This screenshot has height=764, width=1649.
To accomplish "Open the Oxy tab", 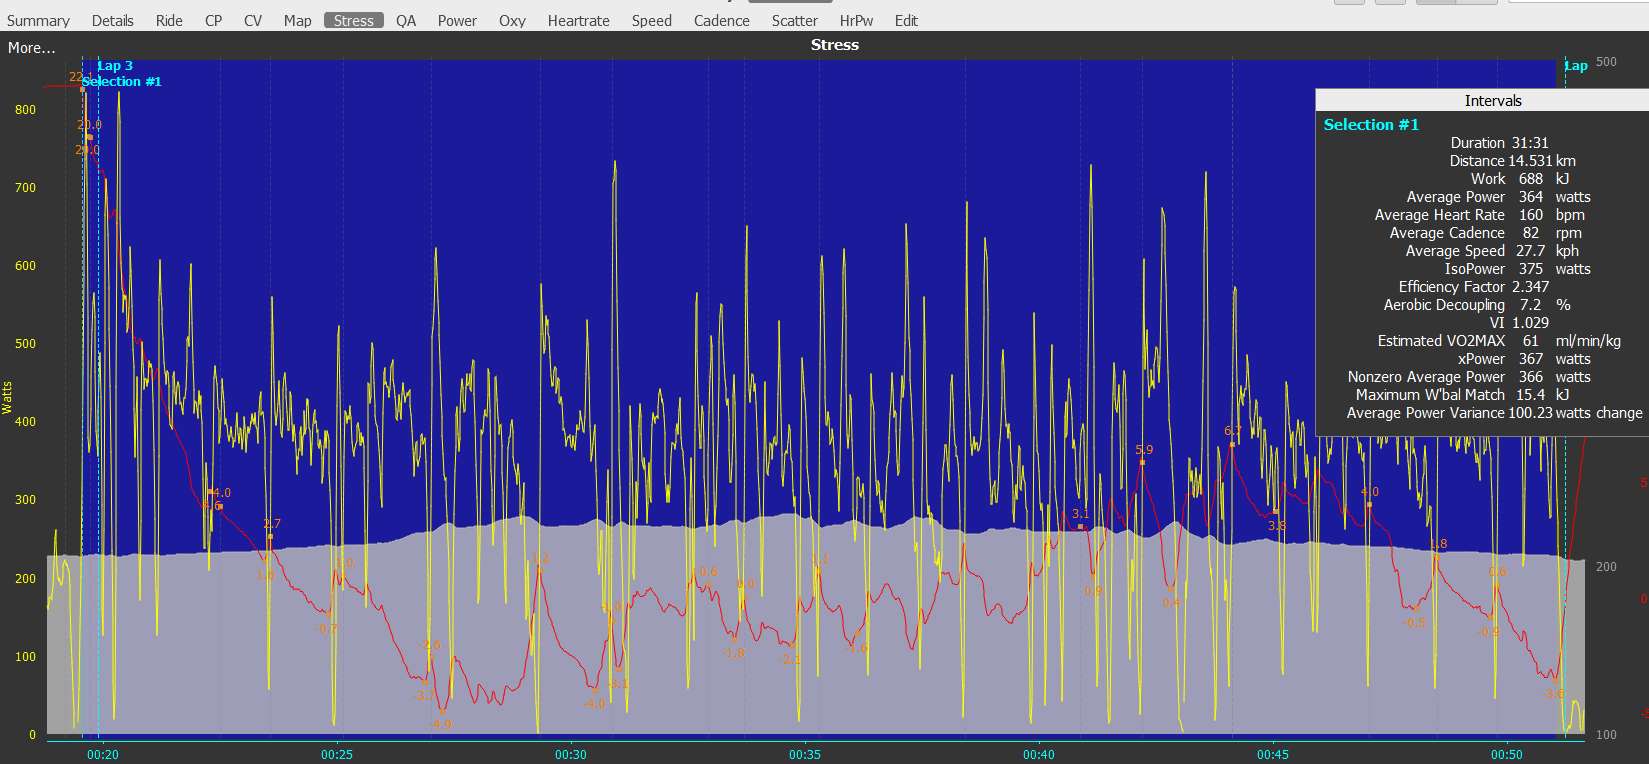I will [x=512, y=20].
